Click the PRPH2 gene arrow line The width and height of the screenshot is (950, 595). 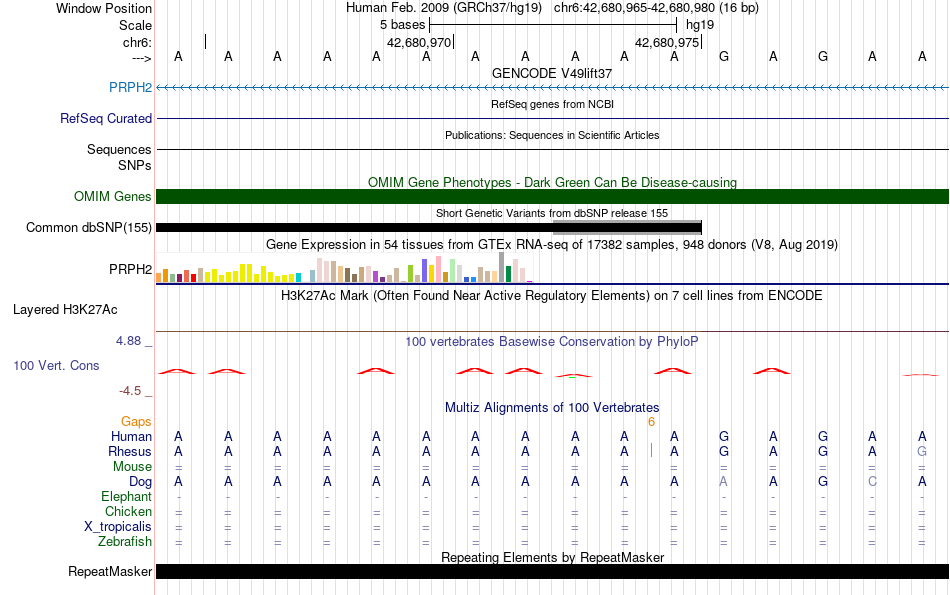click(552, 88)
